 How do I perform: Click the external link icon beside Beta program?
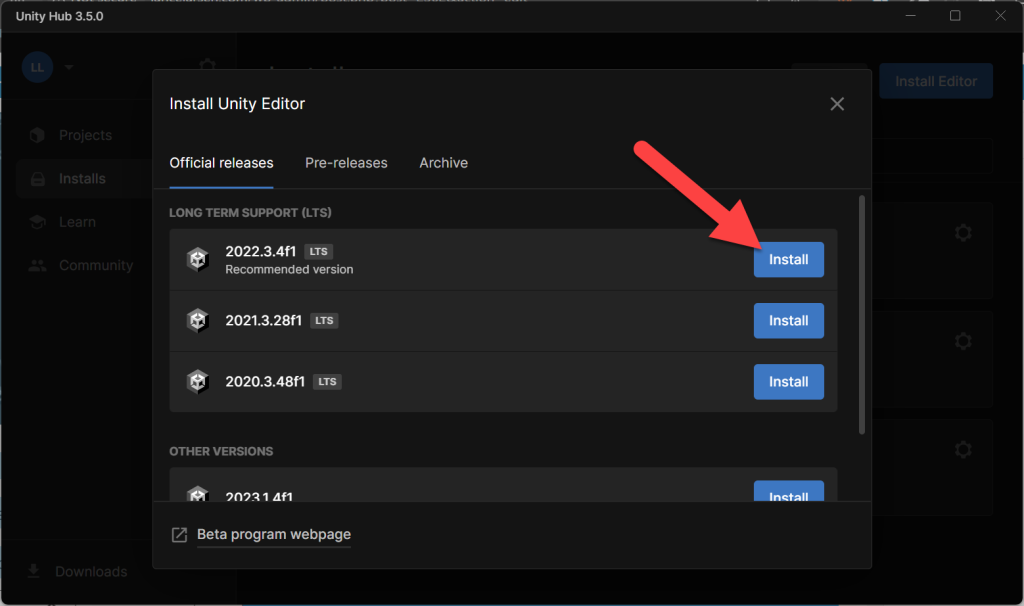(x=179, y=535)
